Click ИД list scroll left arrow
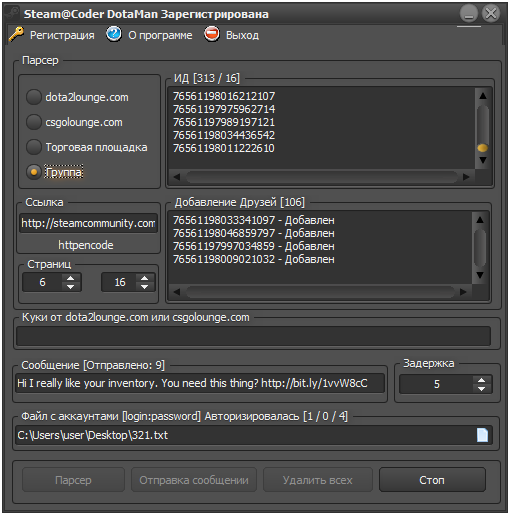Image resolution: width=509 pixels, height=515 pixels. [x=177, y=177]
